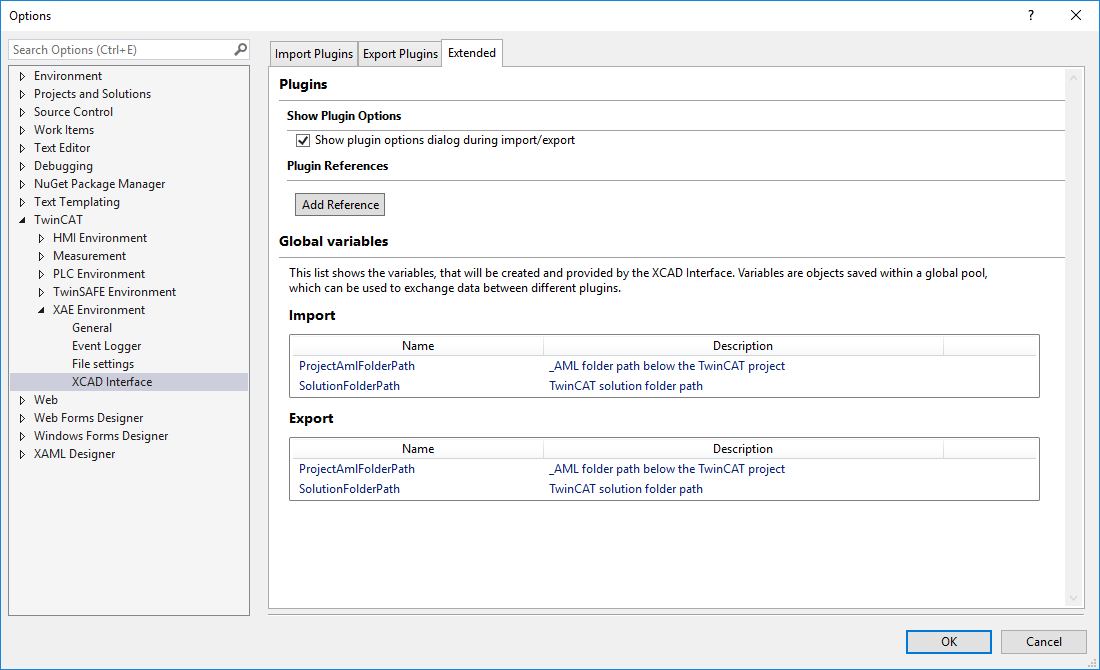Select Projects and Solutions tree item
Viewport: 1100px width, 670px height.
[x=93, y=94]
